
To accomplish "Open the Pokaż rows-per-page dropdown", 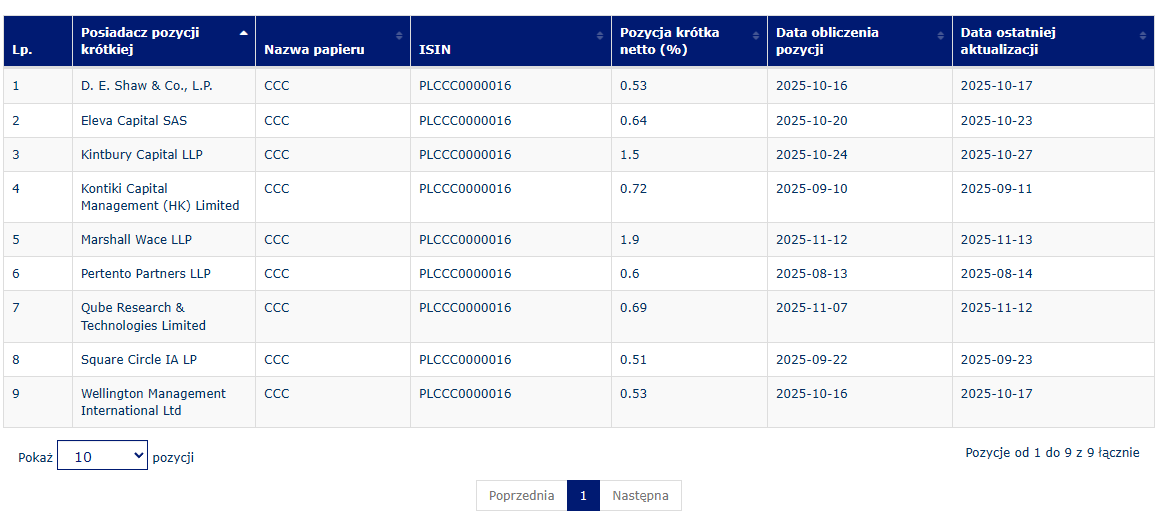I will [x=102, y=456].
